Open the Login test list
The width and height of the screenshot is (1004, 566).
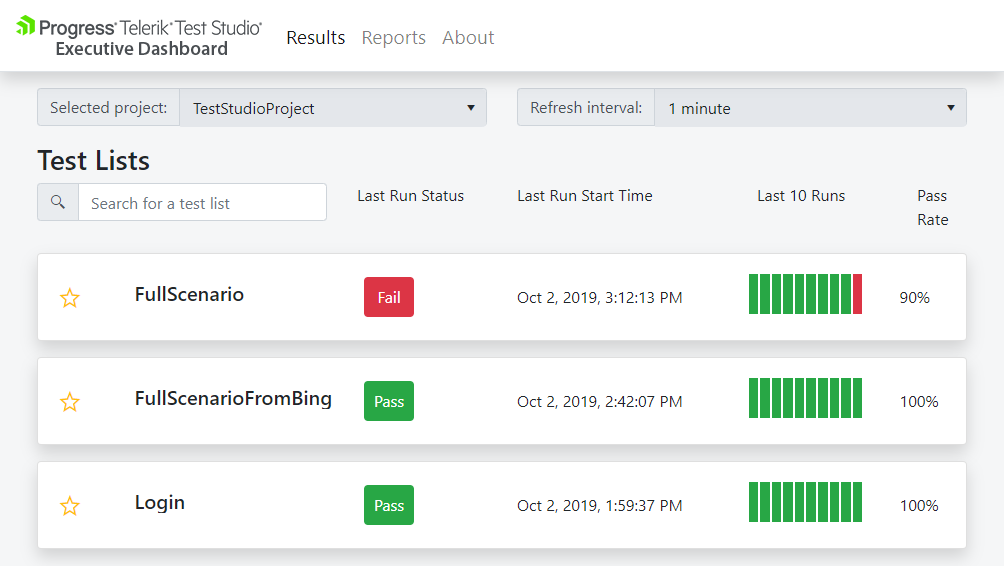159,503
